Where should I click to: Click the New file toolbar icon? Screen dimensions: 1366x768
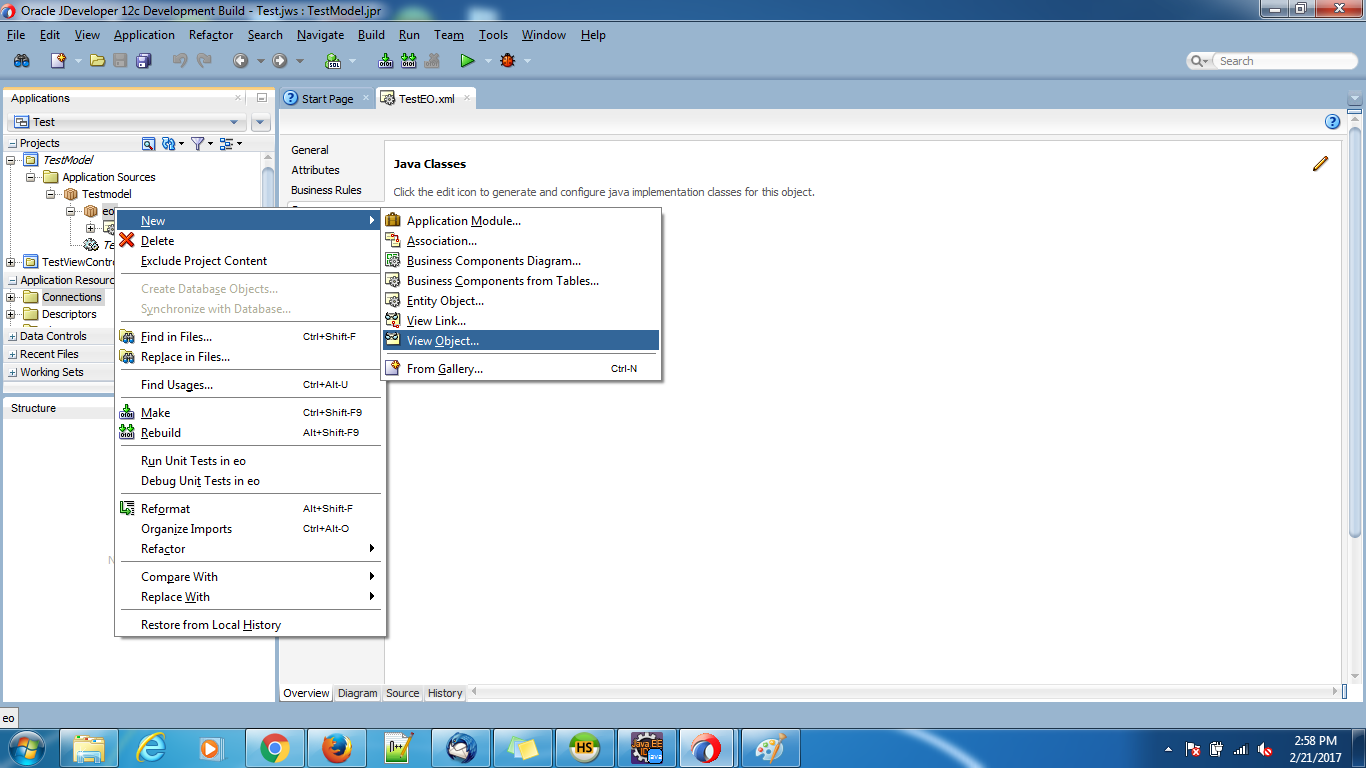point(59,60)
